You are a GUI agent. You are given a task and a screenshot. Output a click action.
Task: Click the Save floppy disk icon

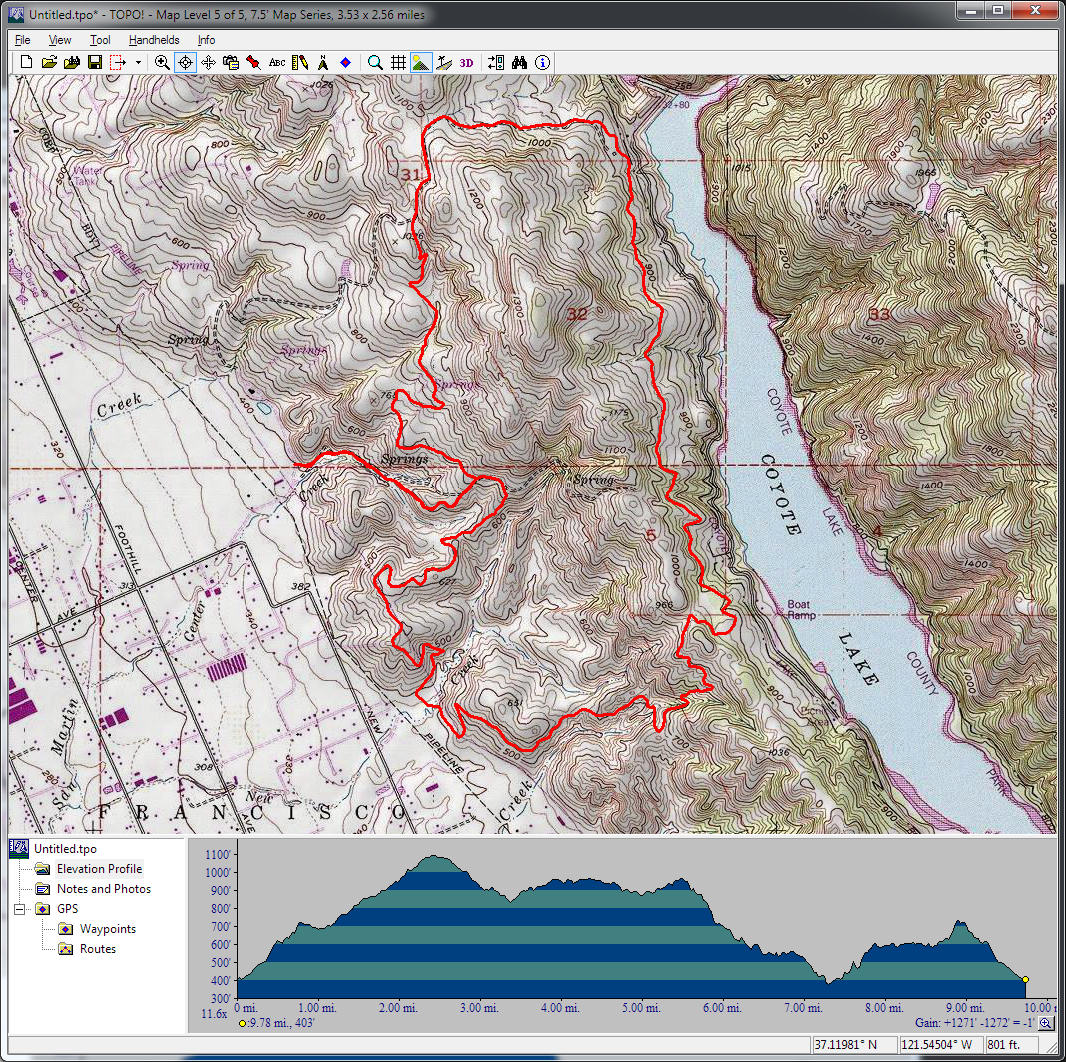95,62
